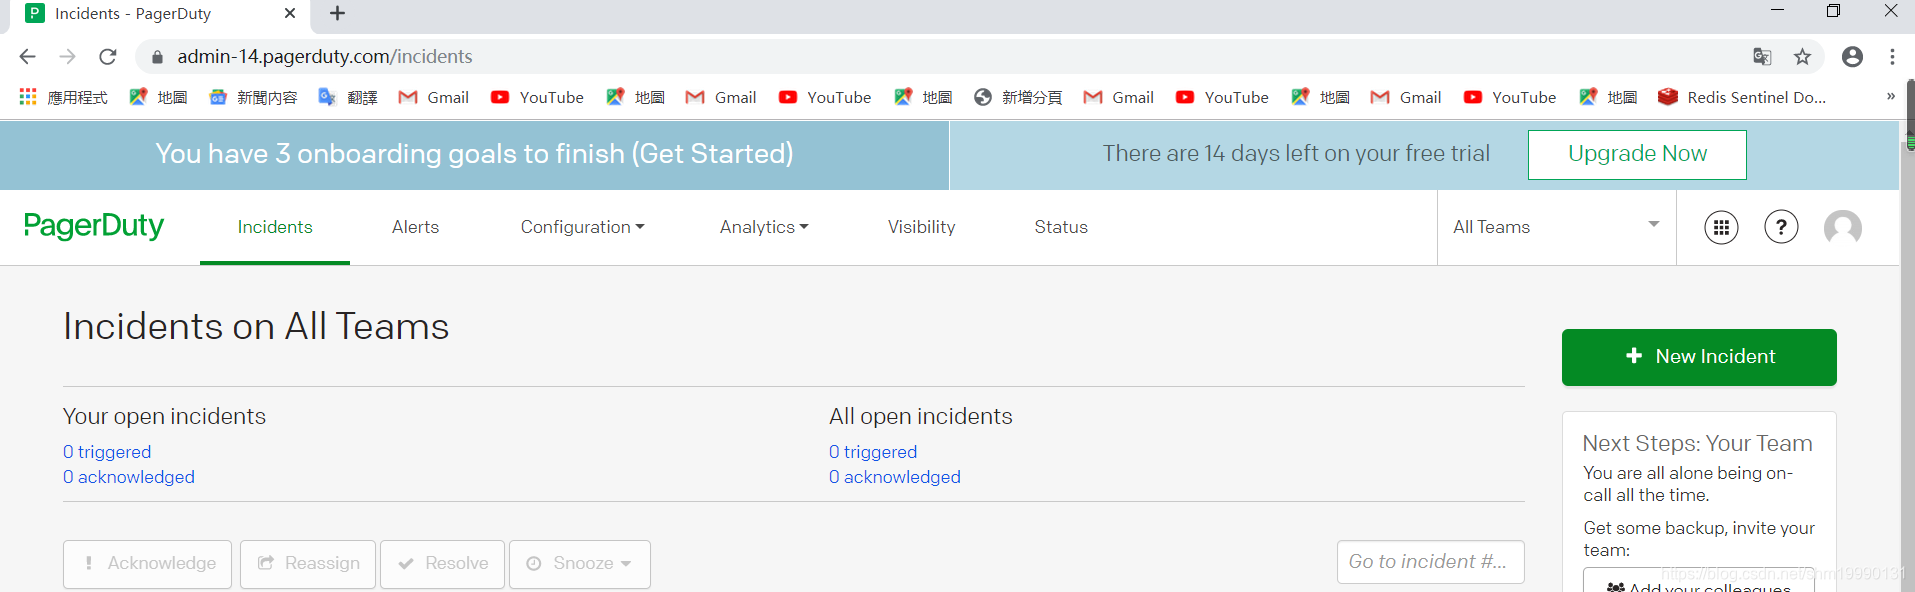Viewport: 1915px width, 592px height.
Task: Click the site lock icon in address bar
Action: click(x=157, y=57)
